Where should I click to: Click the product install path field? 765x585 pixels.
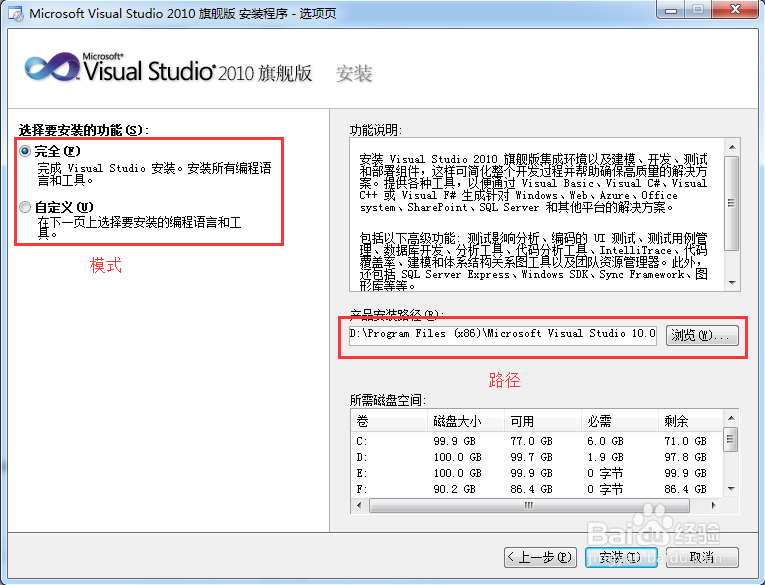[x=503, y=335]
